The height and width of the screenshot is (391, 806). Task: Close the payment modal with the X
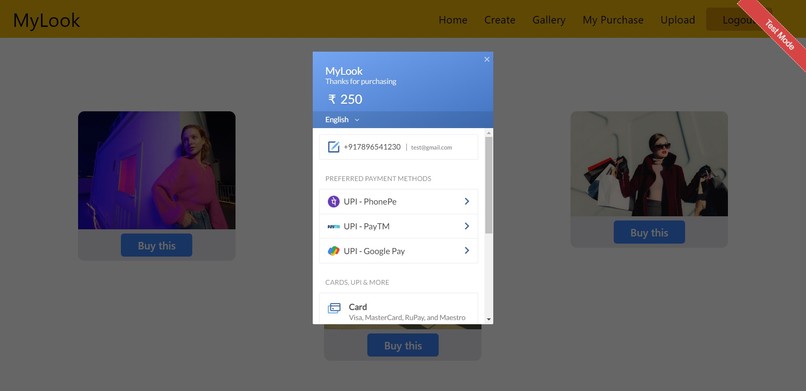click(487, 59)
